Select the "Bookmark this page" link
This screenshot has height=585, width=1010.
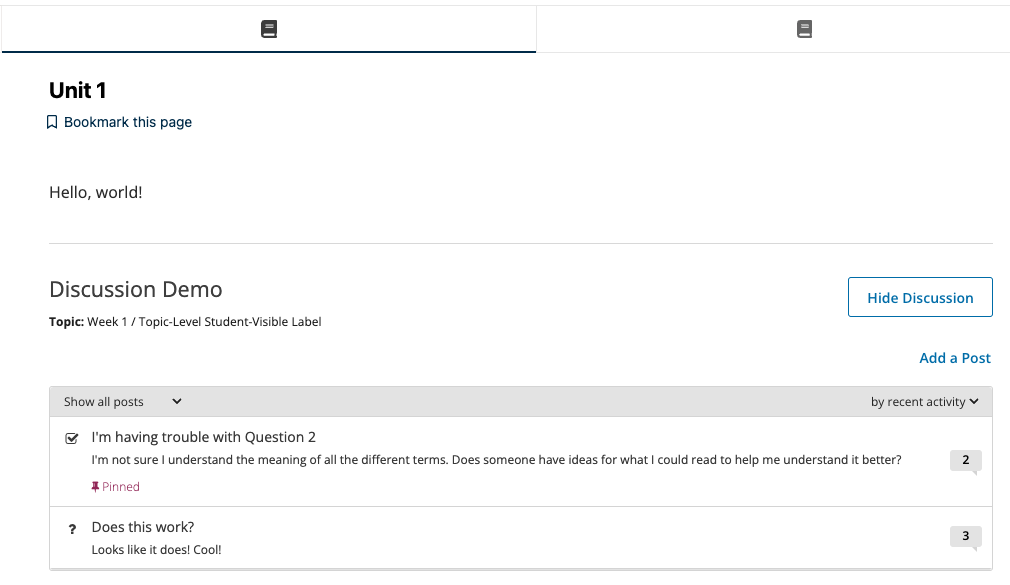point(127,121)
